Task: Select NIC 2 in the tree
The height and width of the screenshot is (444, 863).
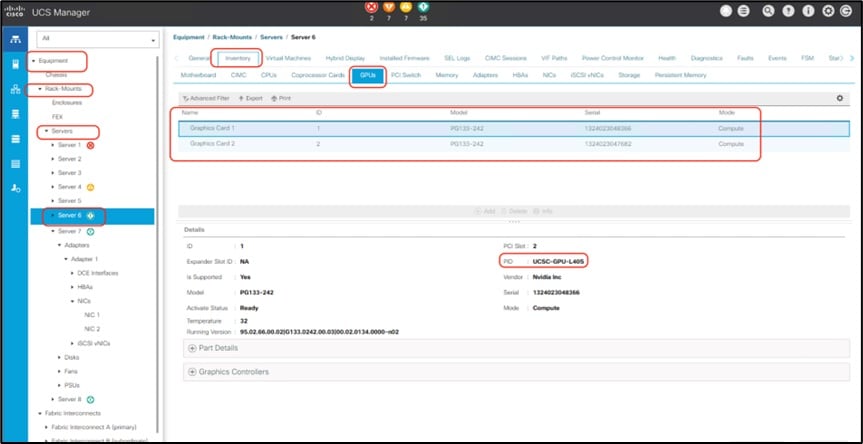Action: pyautogui.click(x=92, y=329)
